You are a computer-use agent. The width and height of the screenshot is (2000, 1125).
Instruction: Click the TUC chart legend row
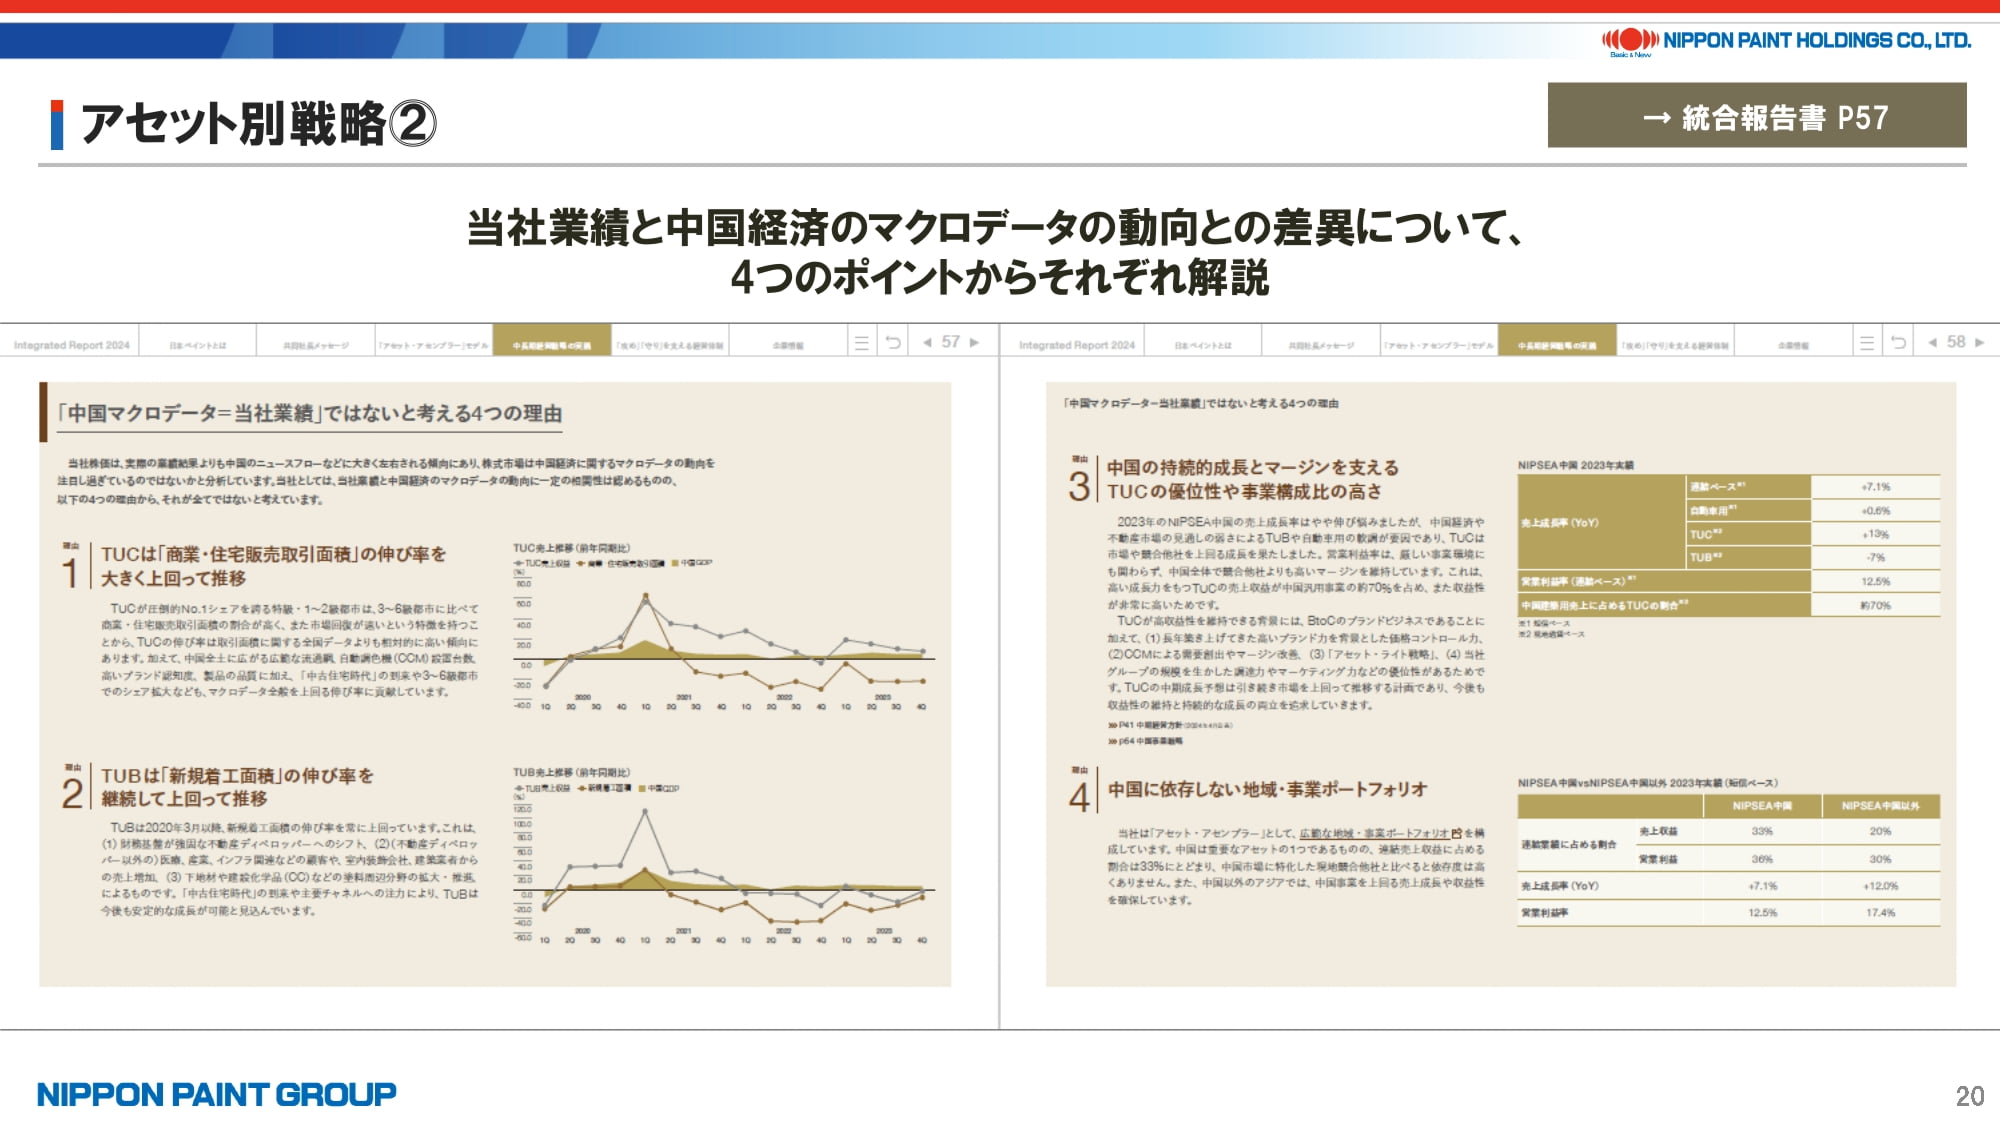pos(613,563)
